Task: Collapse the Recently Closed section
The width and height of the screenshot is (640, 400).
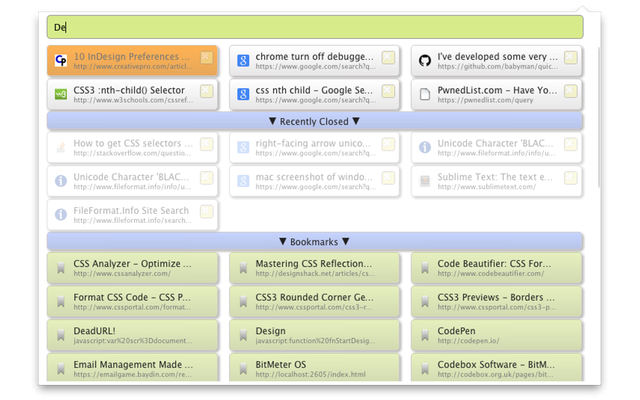Action: click(315, 121)
